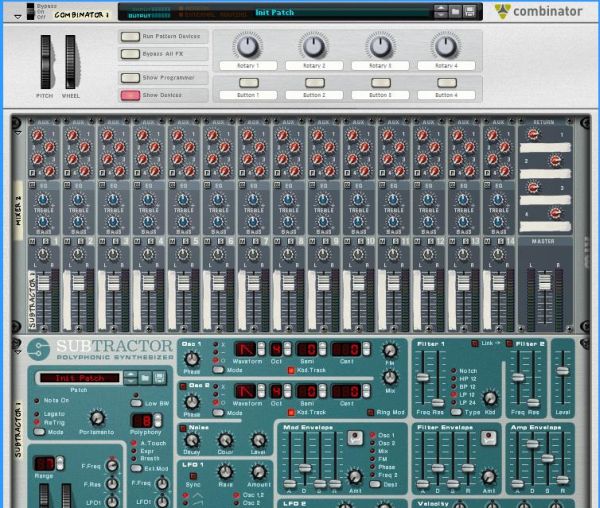
Task: Click Subtractor master Level slider
Action: click(x=562, y=370)
